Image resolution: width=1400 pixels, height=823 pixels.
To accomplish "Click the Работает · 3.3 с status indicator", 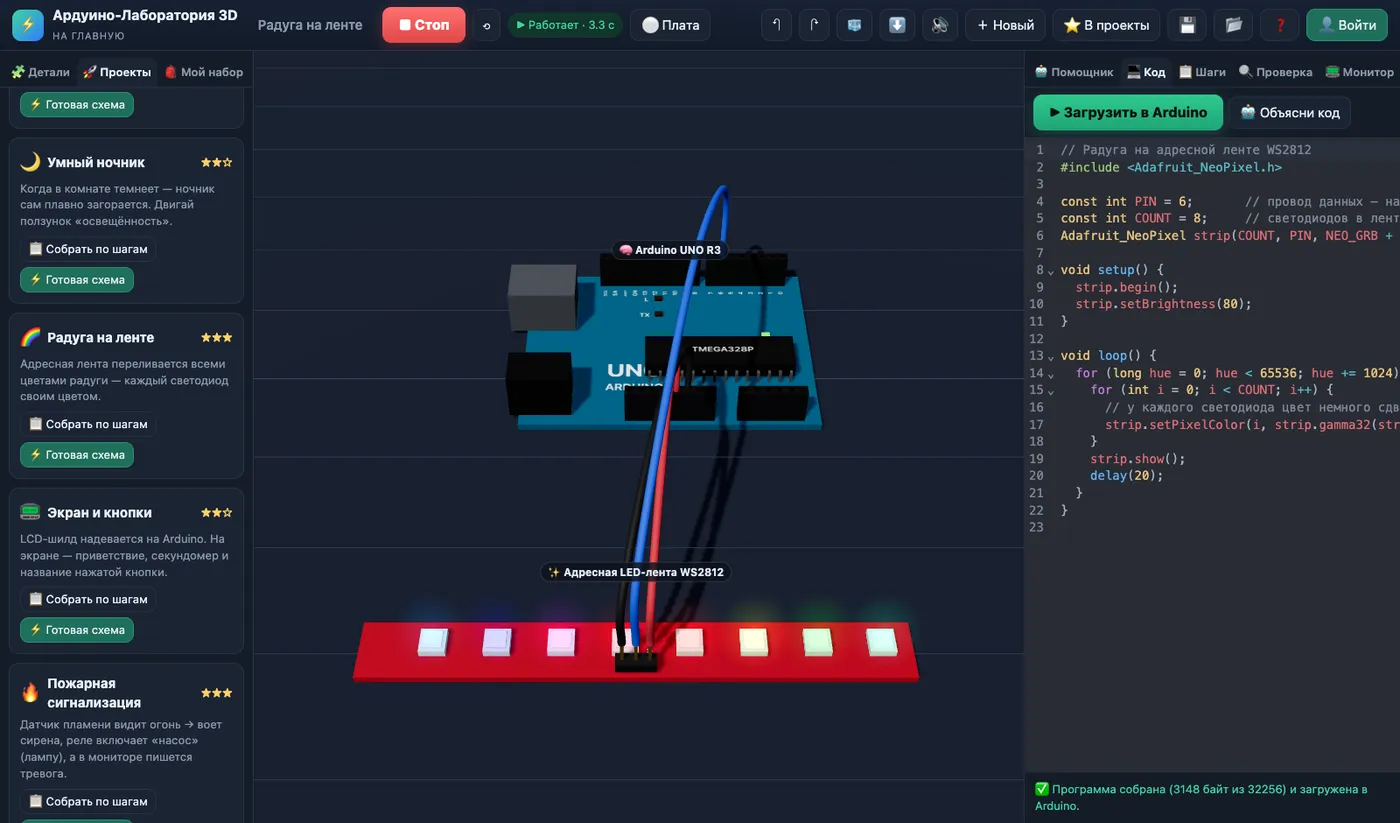I will (565, 25).
